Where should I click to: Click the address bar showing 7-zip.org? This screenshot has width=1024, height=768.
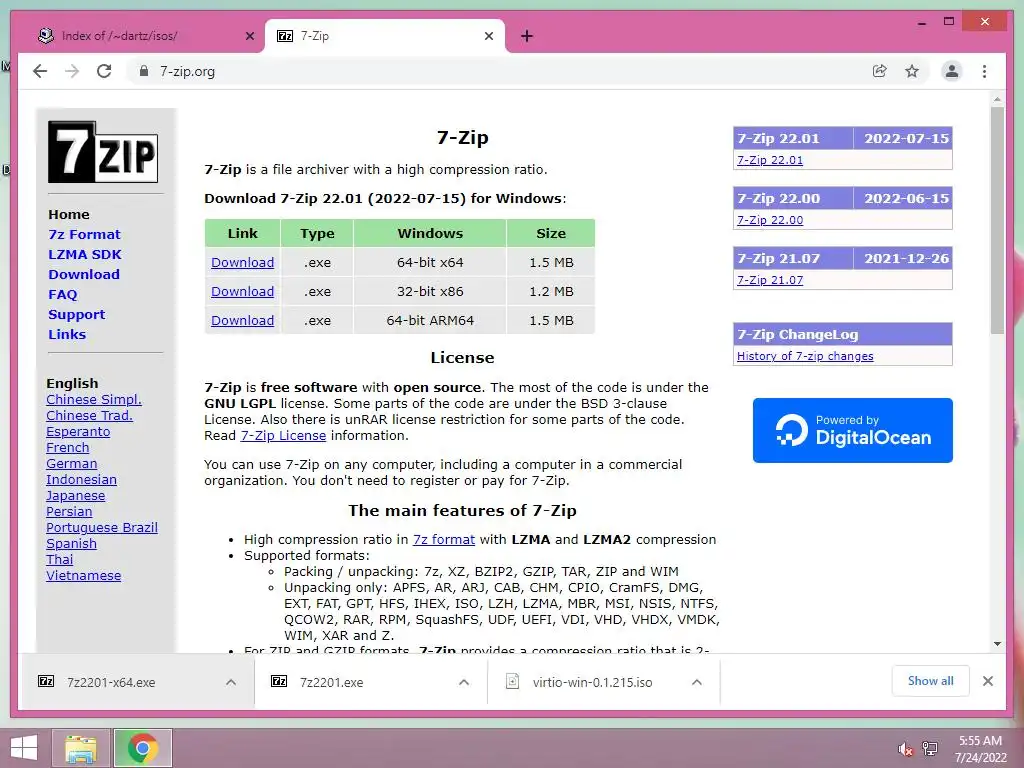click(x=500, y=71)
